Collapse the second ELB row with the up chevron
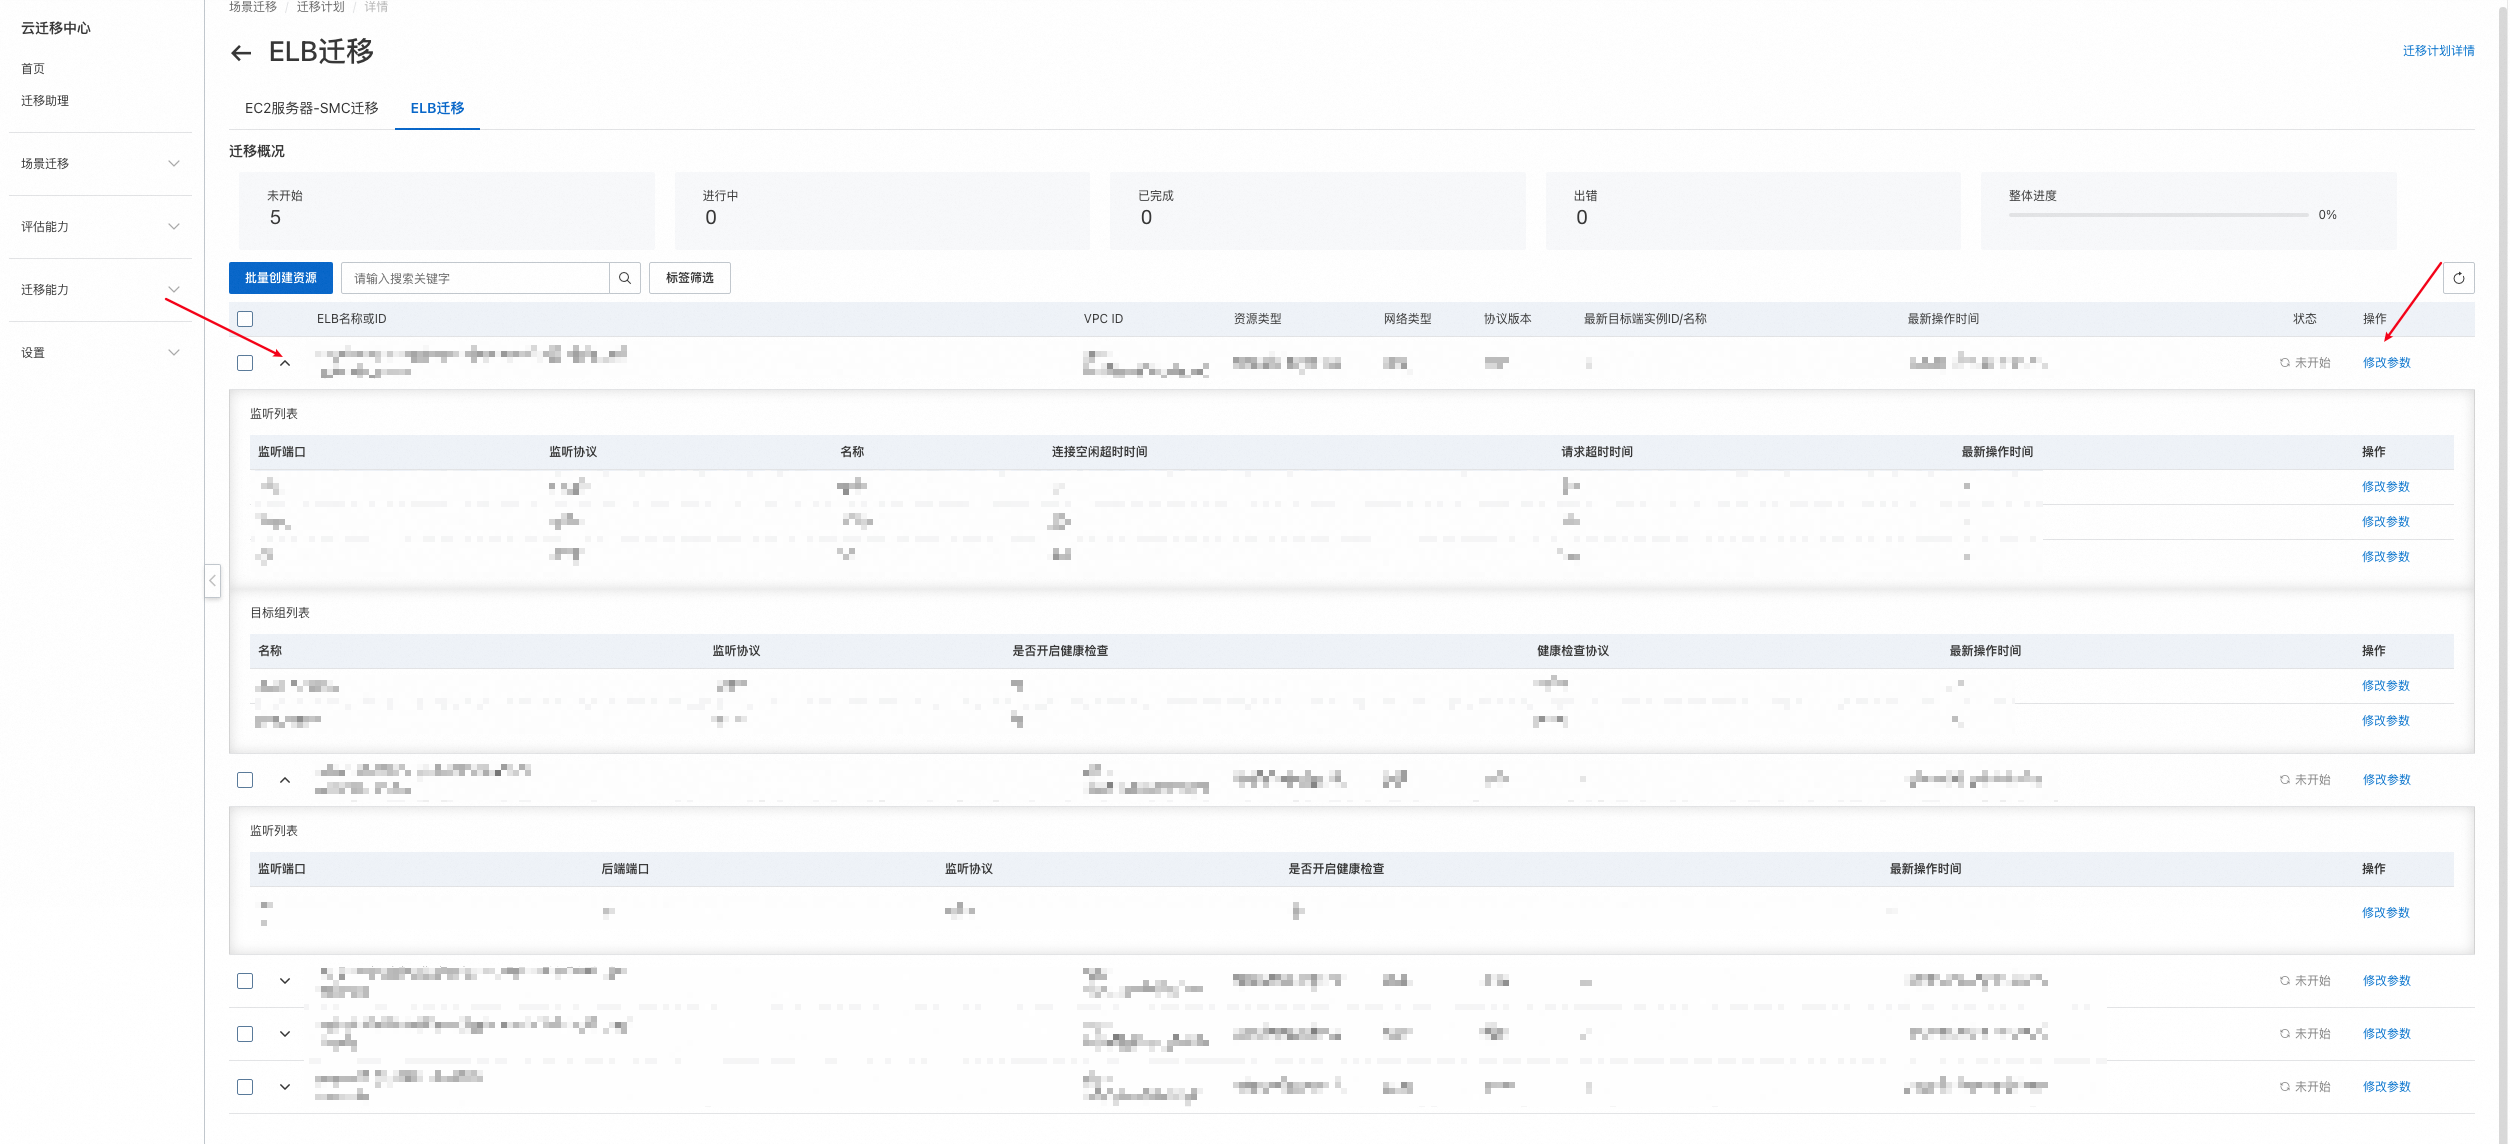The image size is (2510, 1144). [x=285, y=780]
